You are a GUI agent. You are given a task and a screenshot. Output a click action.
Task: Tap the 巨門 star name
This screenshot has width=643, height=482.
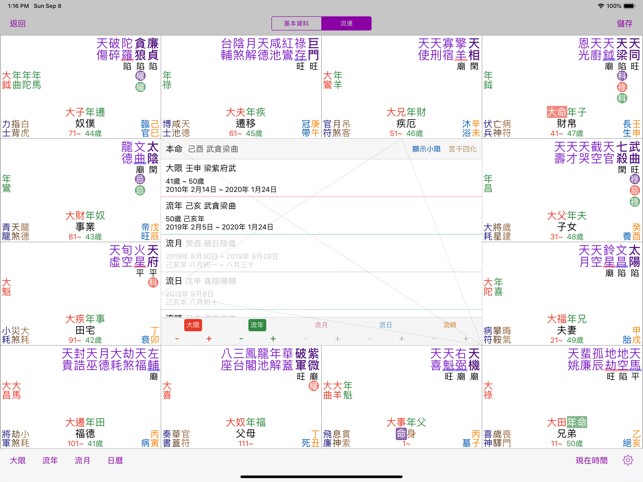[x=313, y=49]
